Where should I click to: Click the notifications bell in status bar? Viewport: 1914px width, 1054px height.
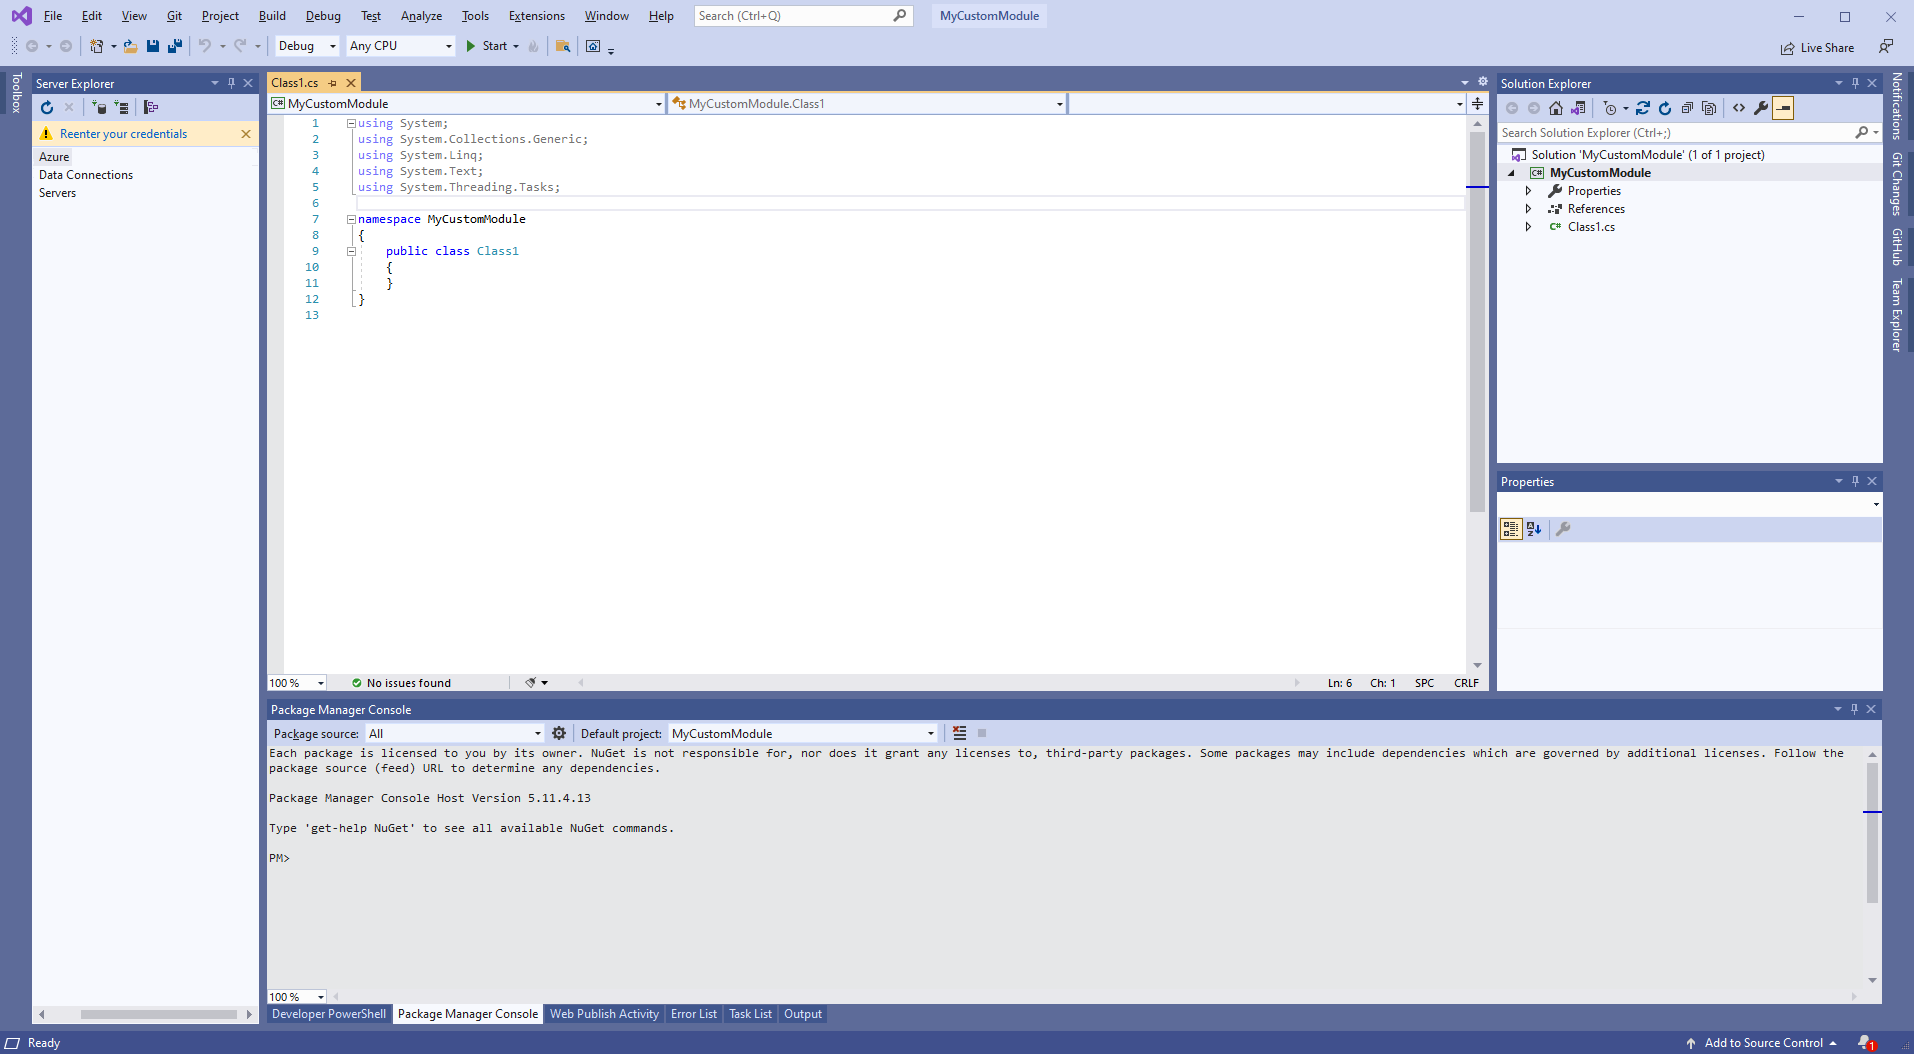pos(1866,1043)
